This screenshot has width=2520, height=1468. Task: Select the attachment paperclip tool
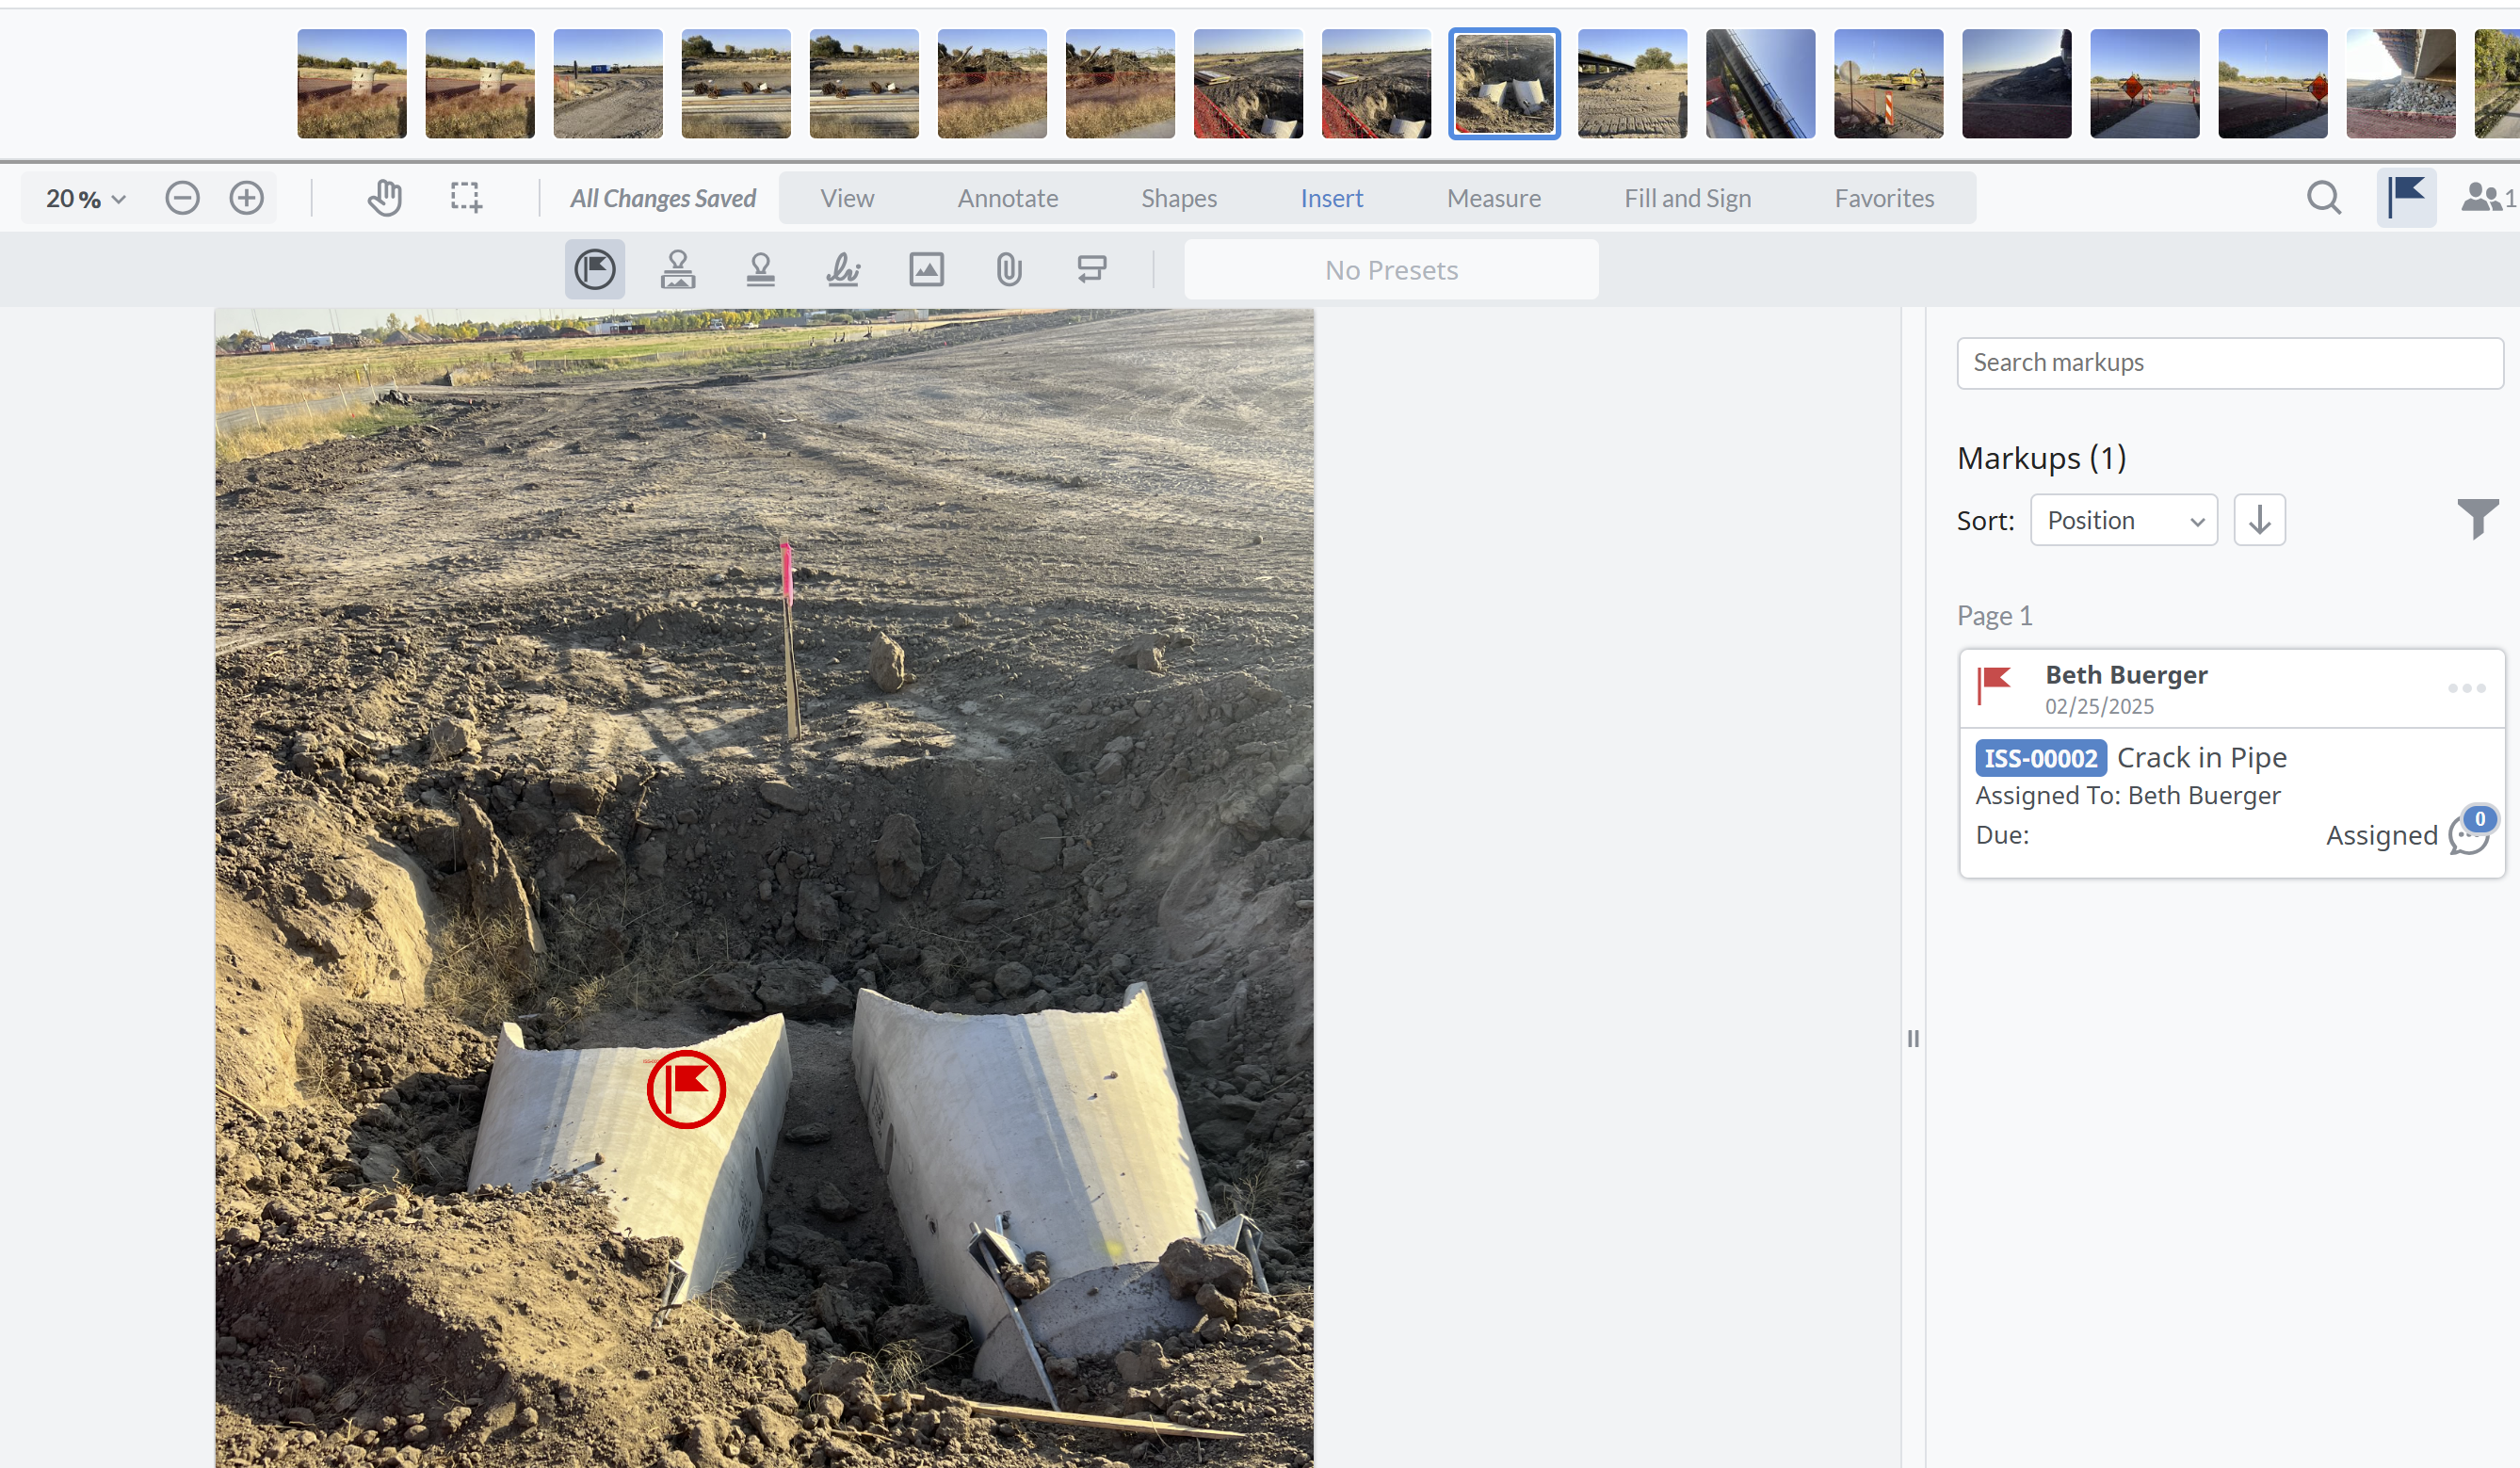[x=1009, y=269]
